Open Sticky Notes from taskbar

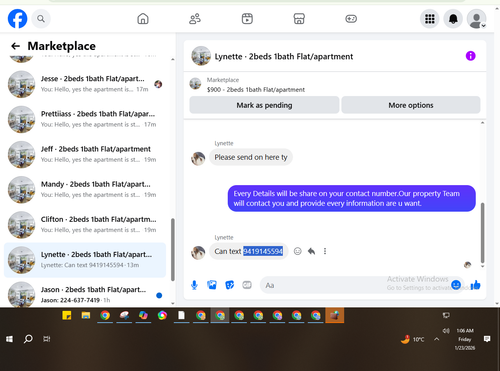pyautogui.click(x=67, y=315)
